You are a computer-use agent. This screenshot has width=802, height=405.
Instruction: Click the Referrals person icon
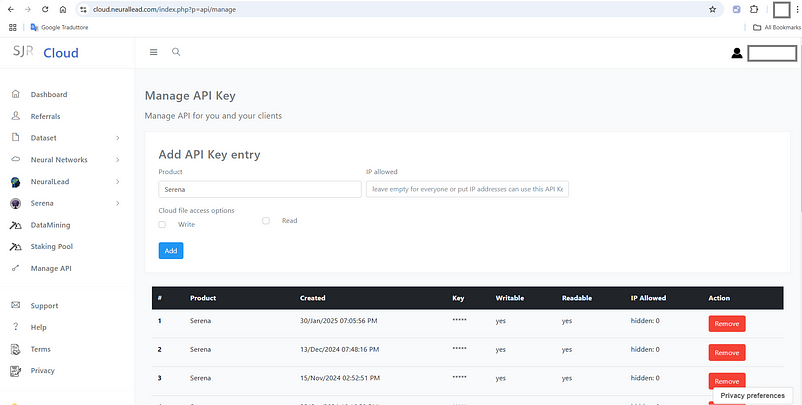click(x=15, y=116)
